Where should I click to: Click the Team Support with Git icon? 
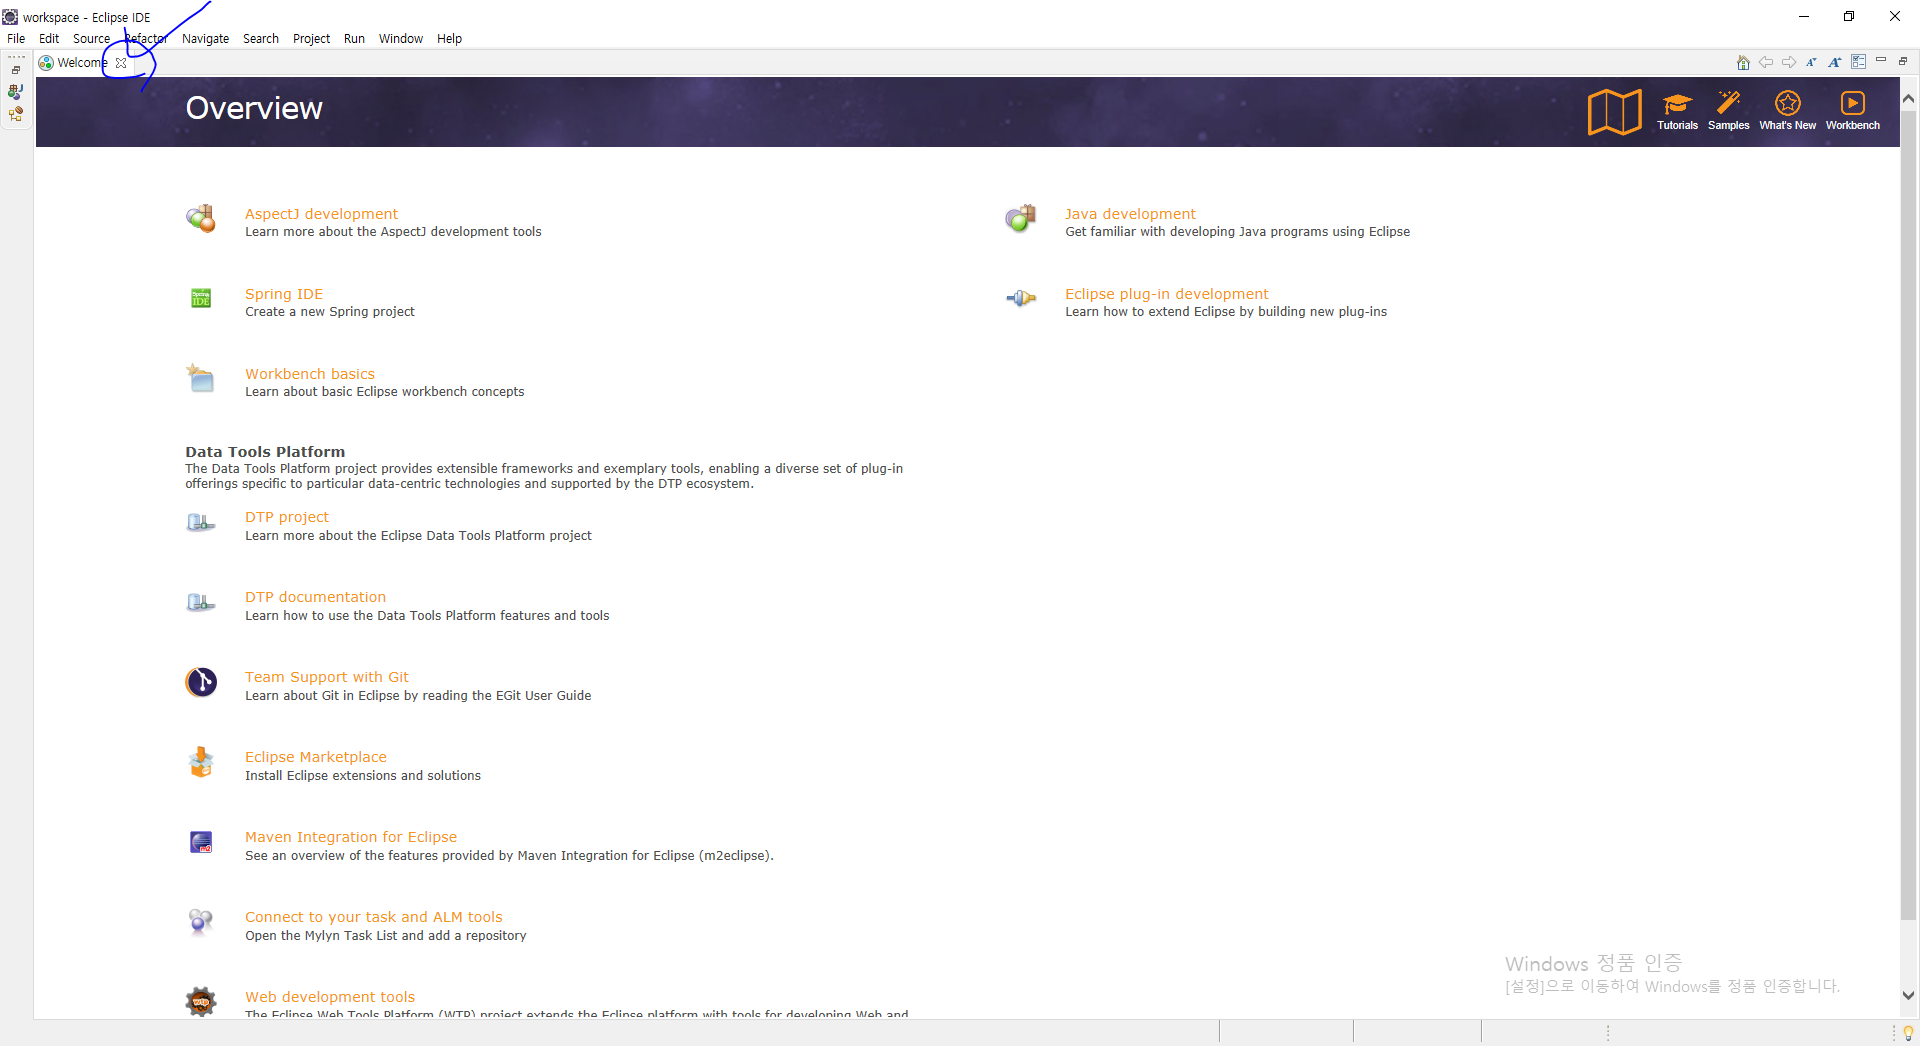coord(201,682)
